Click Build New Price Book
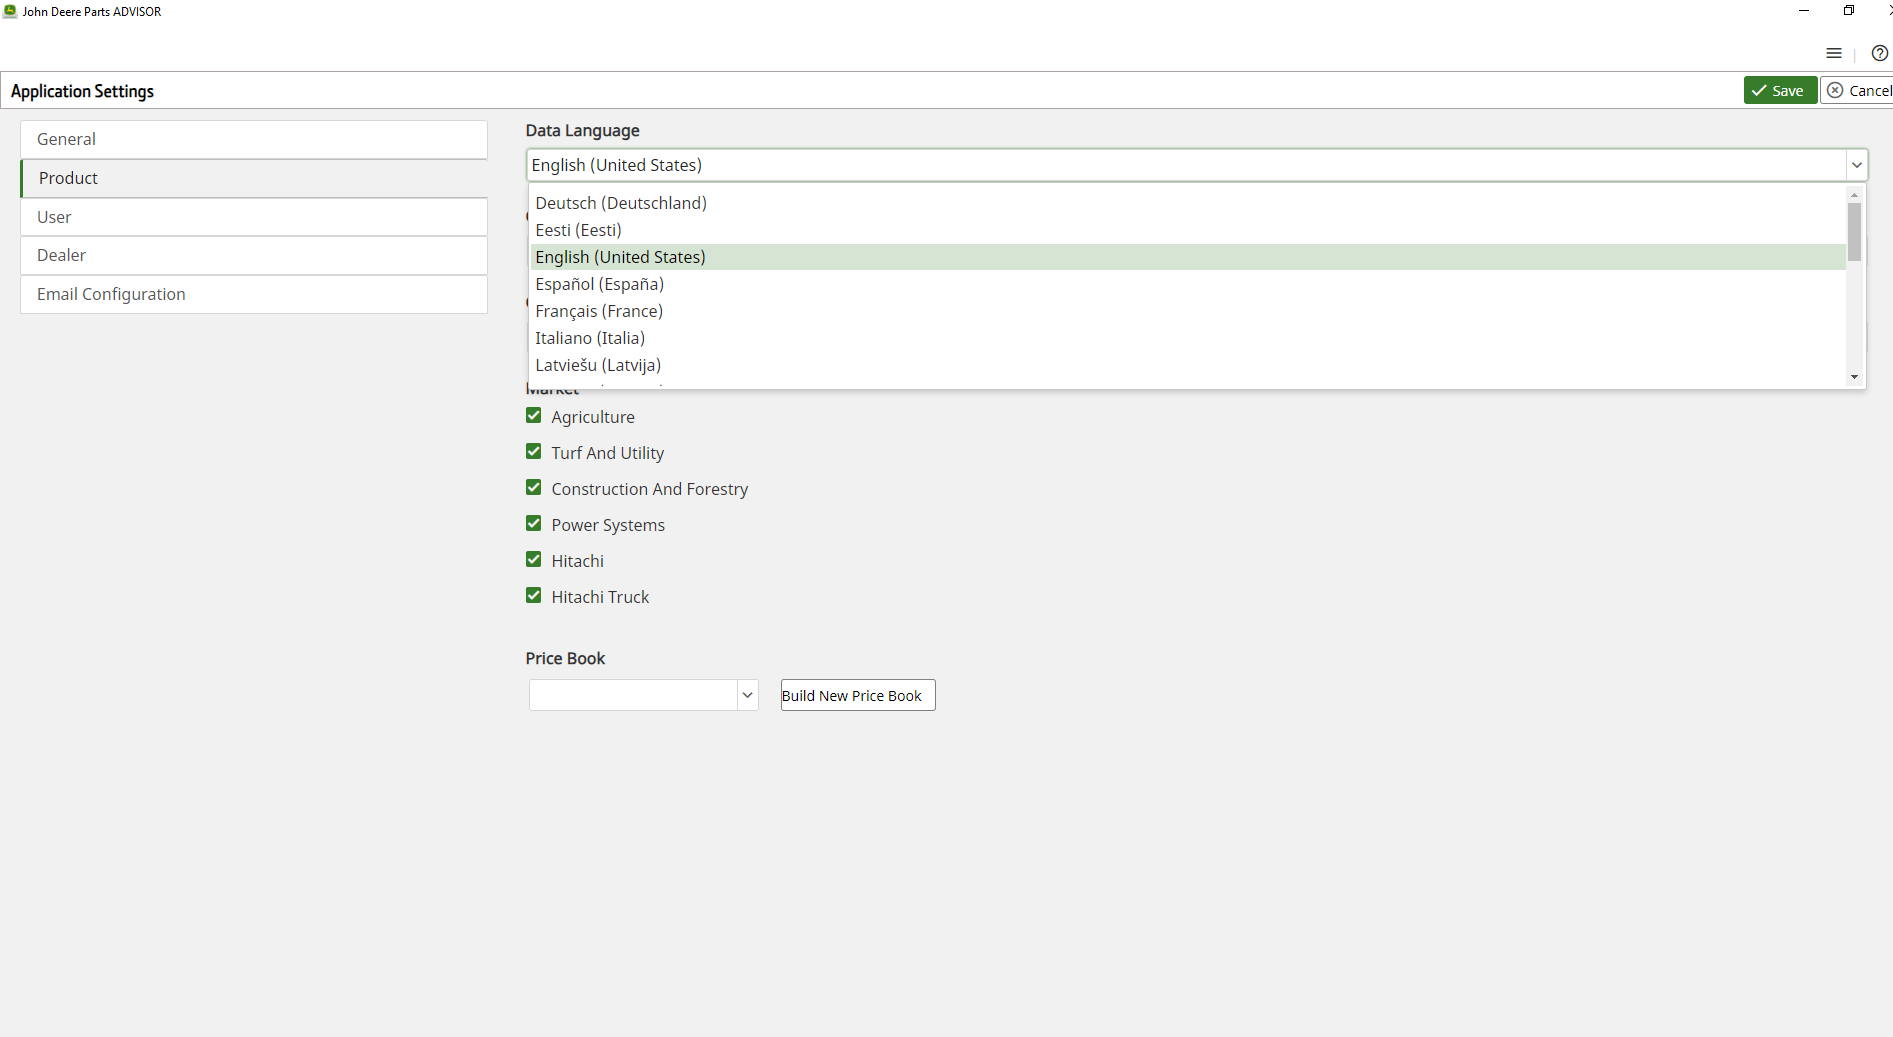This screenshot has height=1037, width=1893. (858, 695)
